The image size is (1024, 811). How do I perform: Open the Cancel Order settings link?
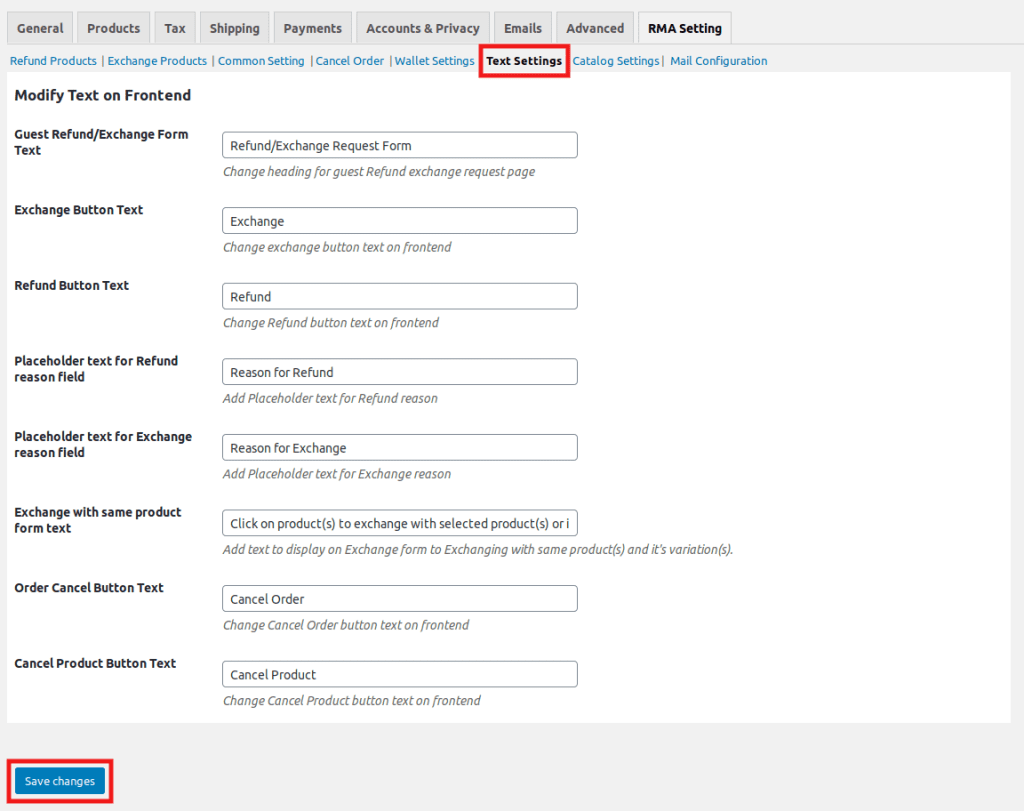349,60
